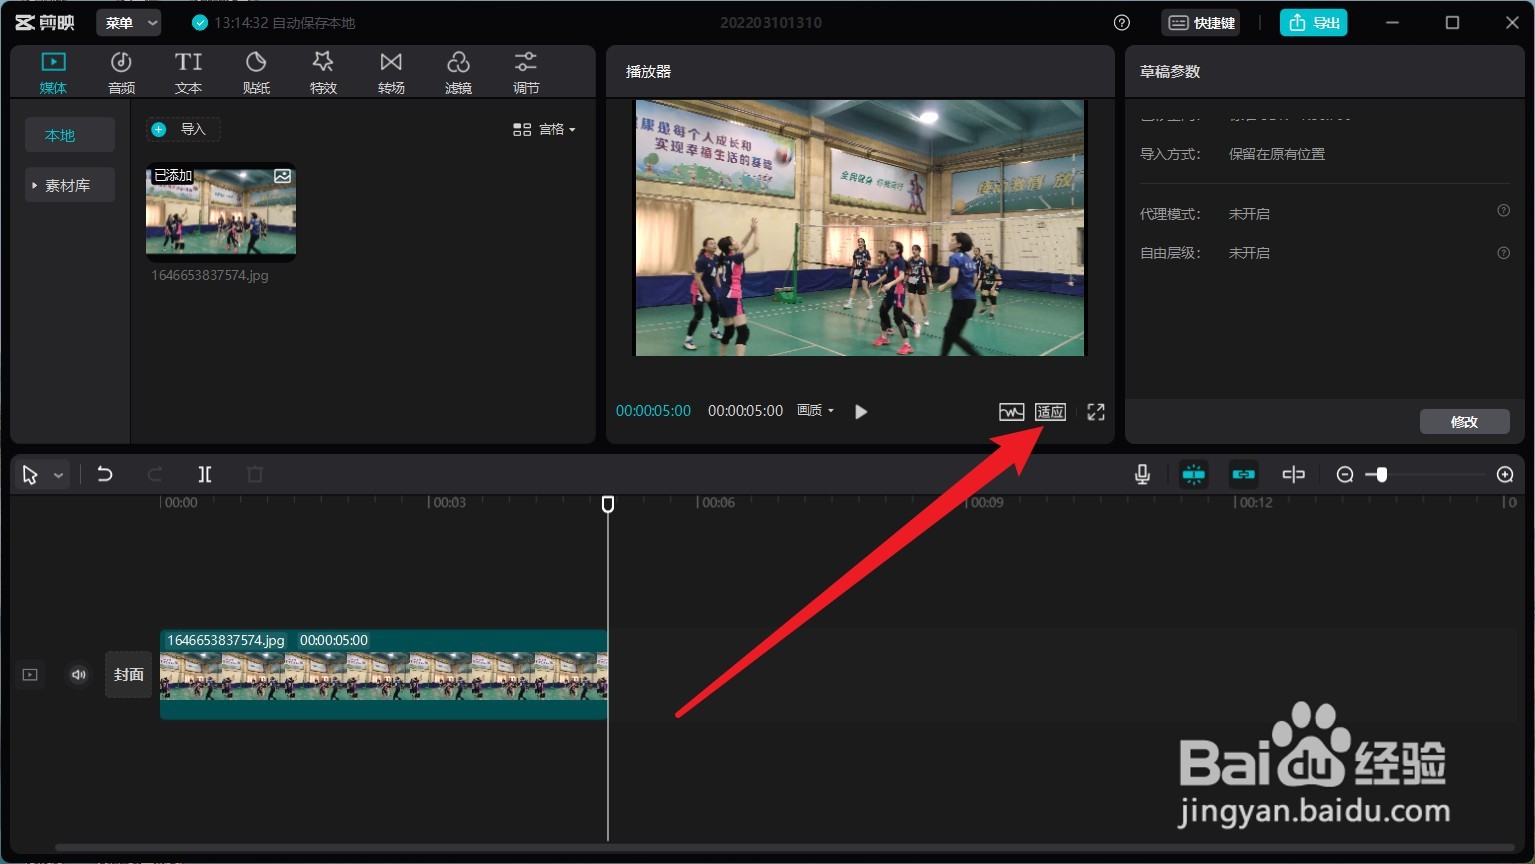
Task: Click the 修改 modify button
Action: point(1464,421)
